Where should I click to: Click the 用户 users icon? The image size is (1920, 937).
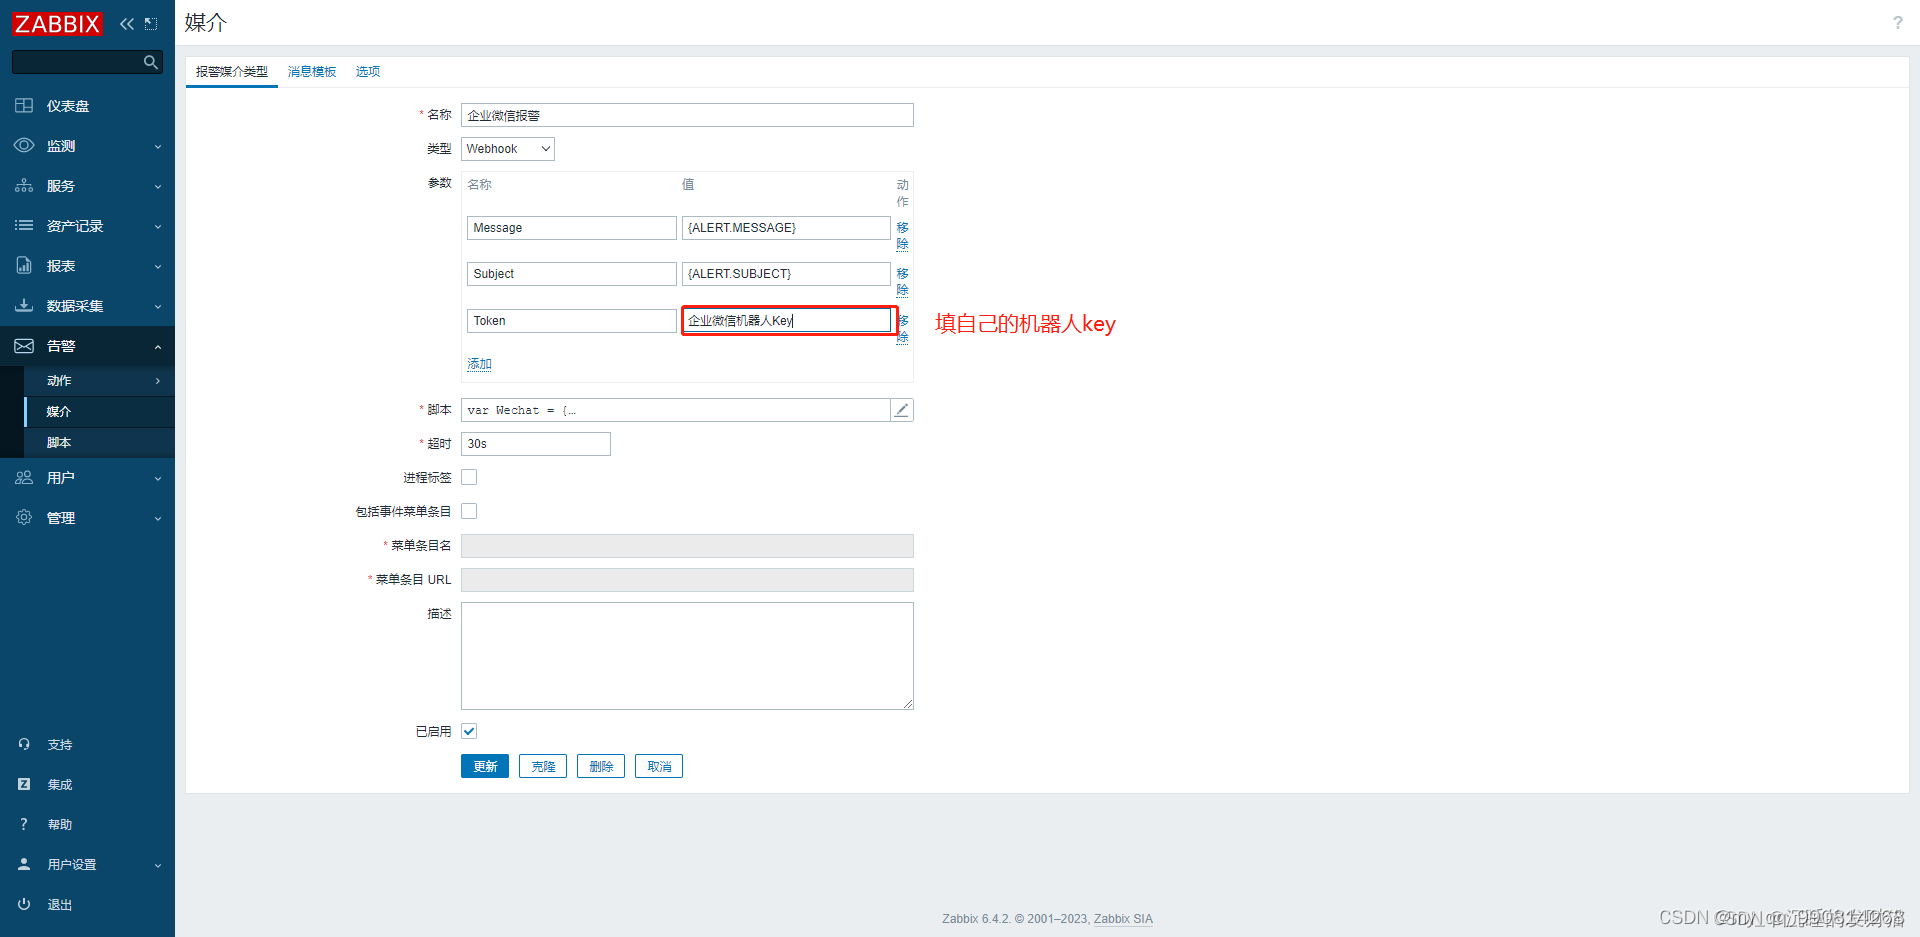[24, 478]
